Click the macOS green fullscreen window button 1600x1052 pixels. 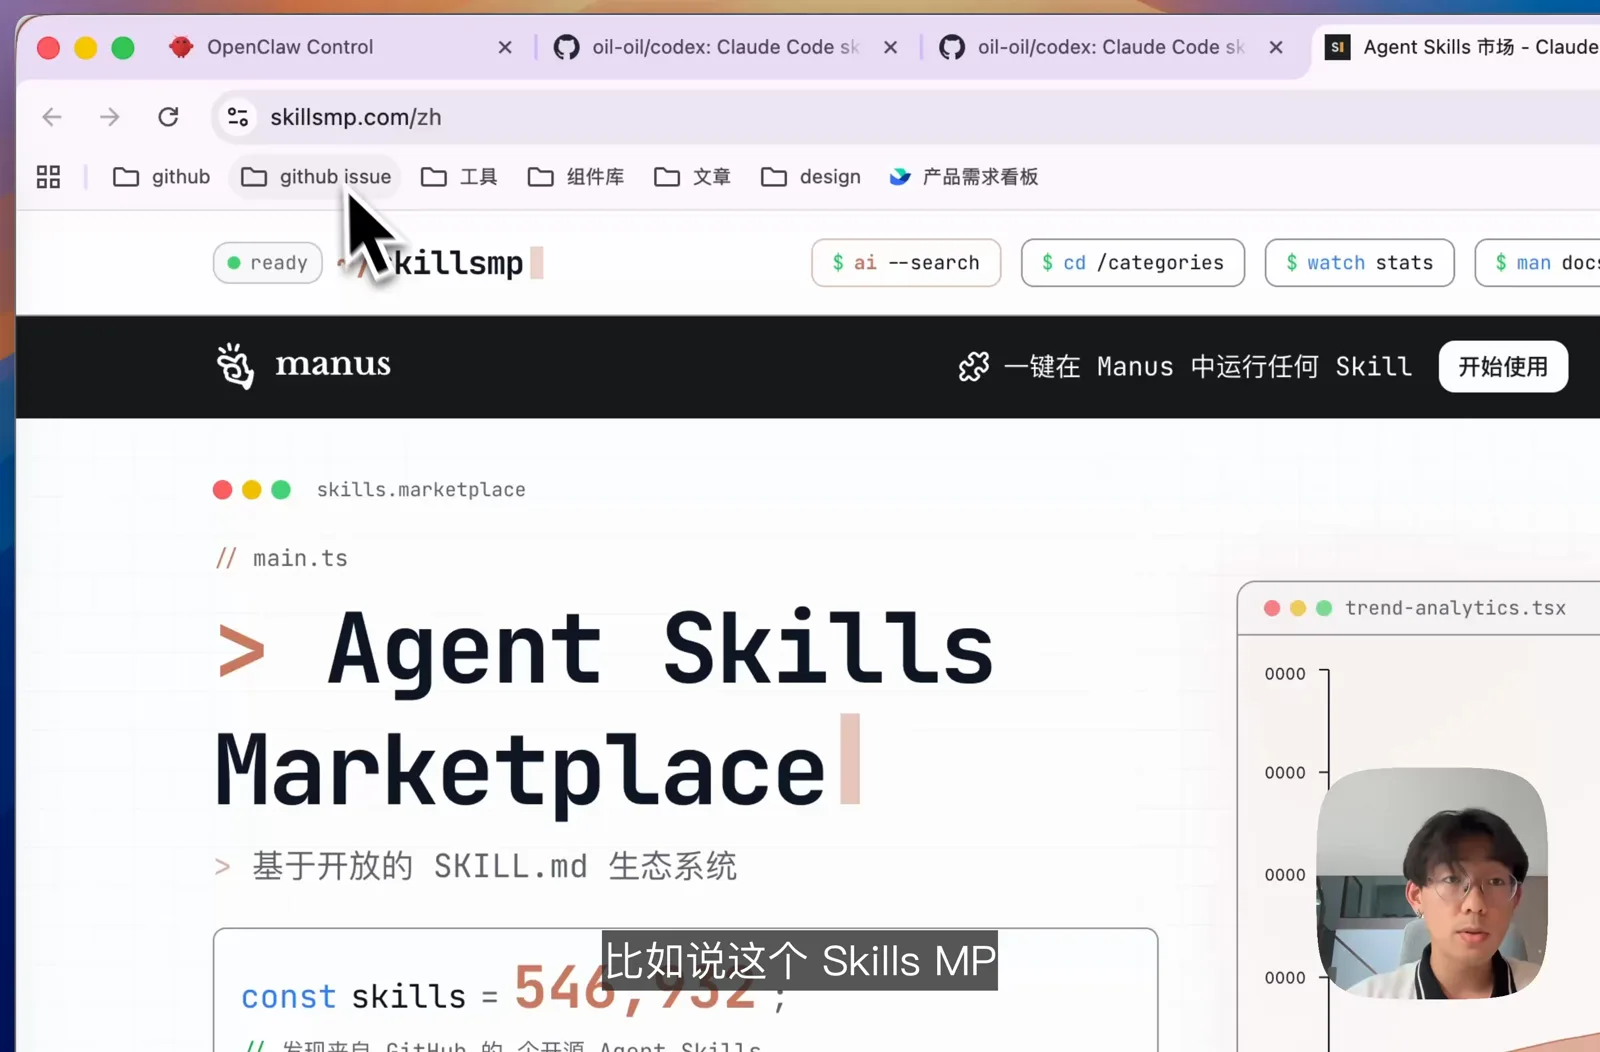coord(123,48)
